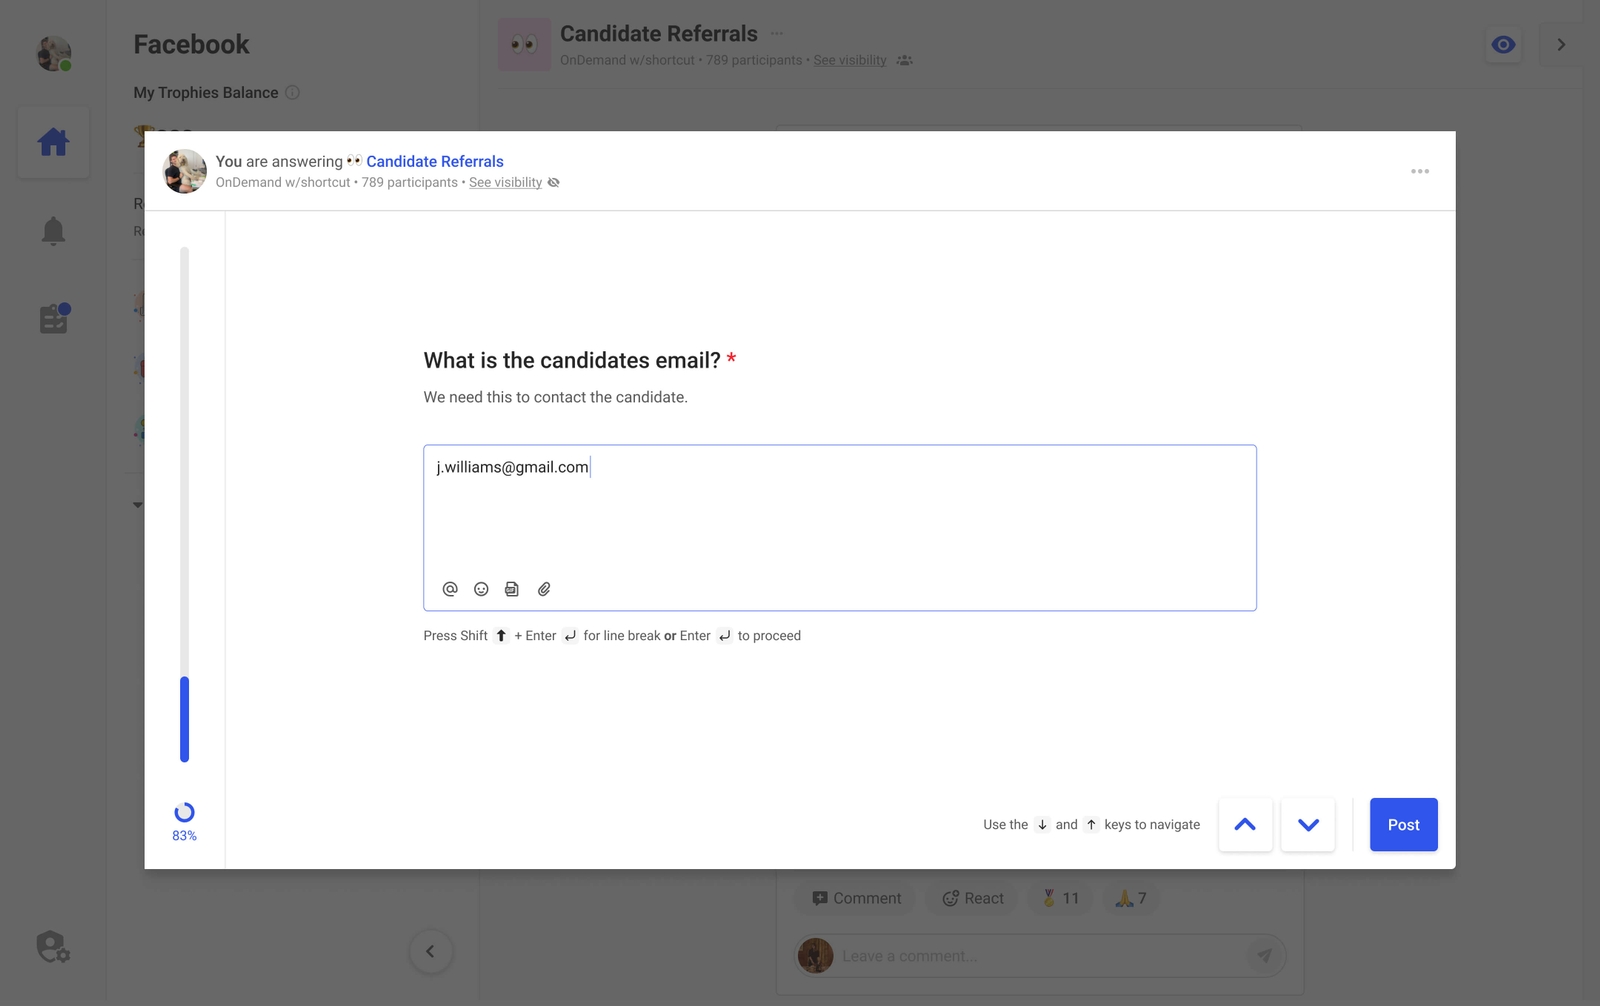Click the crossed-out eye icon near See visibility
This screenshot has height=1006, width=1600.
tap(553, 182)
